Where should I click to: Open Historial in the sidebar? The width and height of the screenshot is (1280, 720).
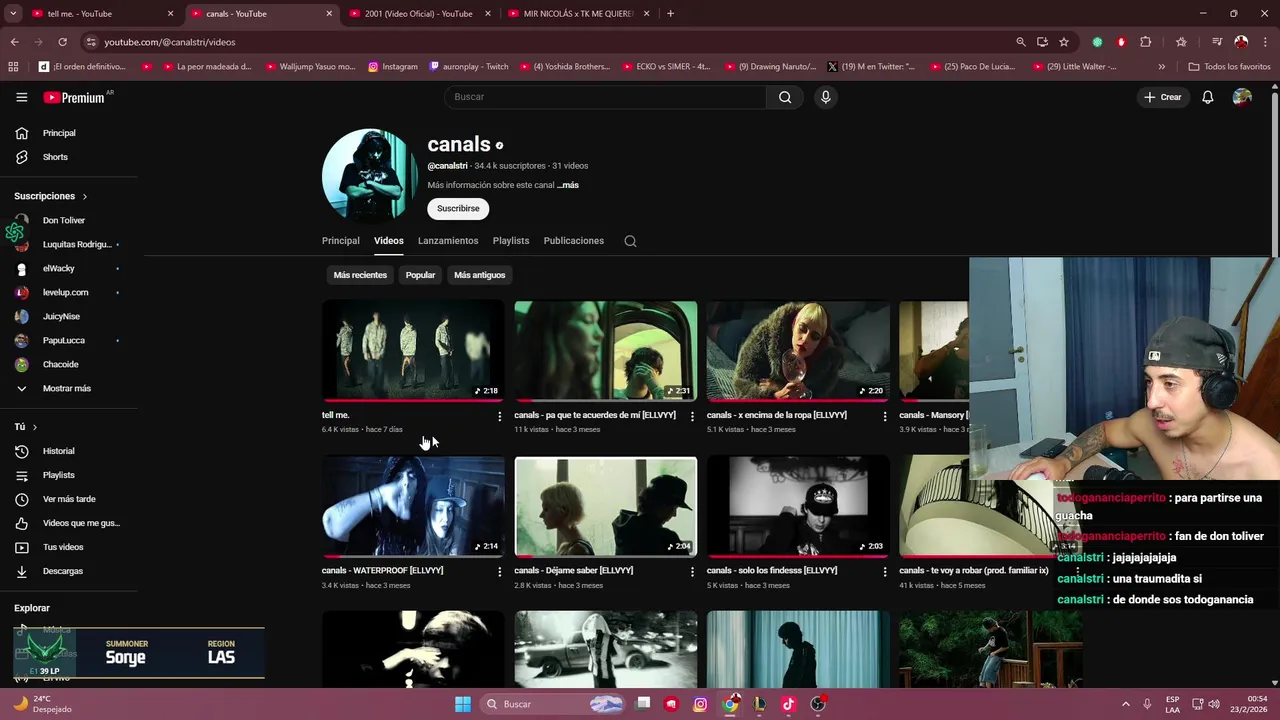(58, 451)
